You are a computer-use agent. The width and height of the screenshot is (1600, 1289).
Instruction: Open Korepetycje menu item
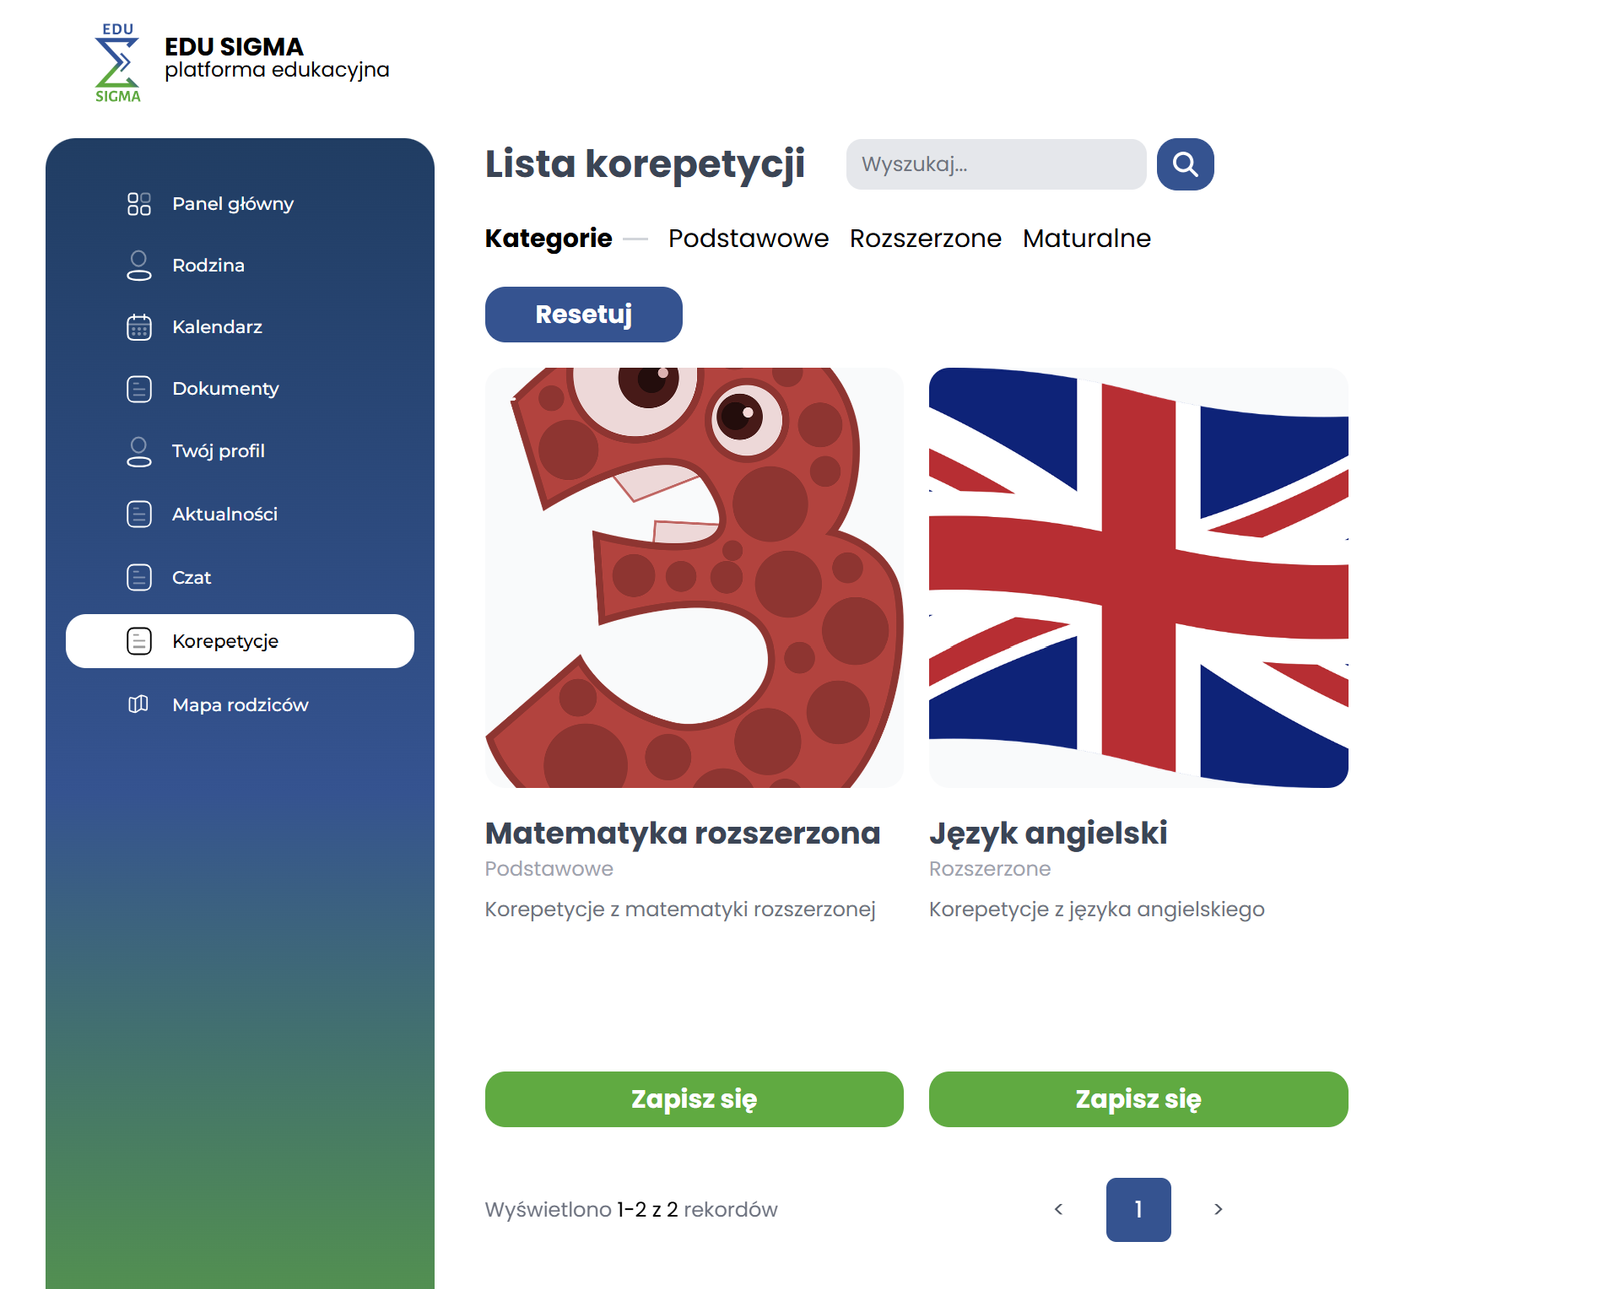click(x=240, y=641)
